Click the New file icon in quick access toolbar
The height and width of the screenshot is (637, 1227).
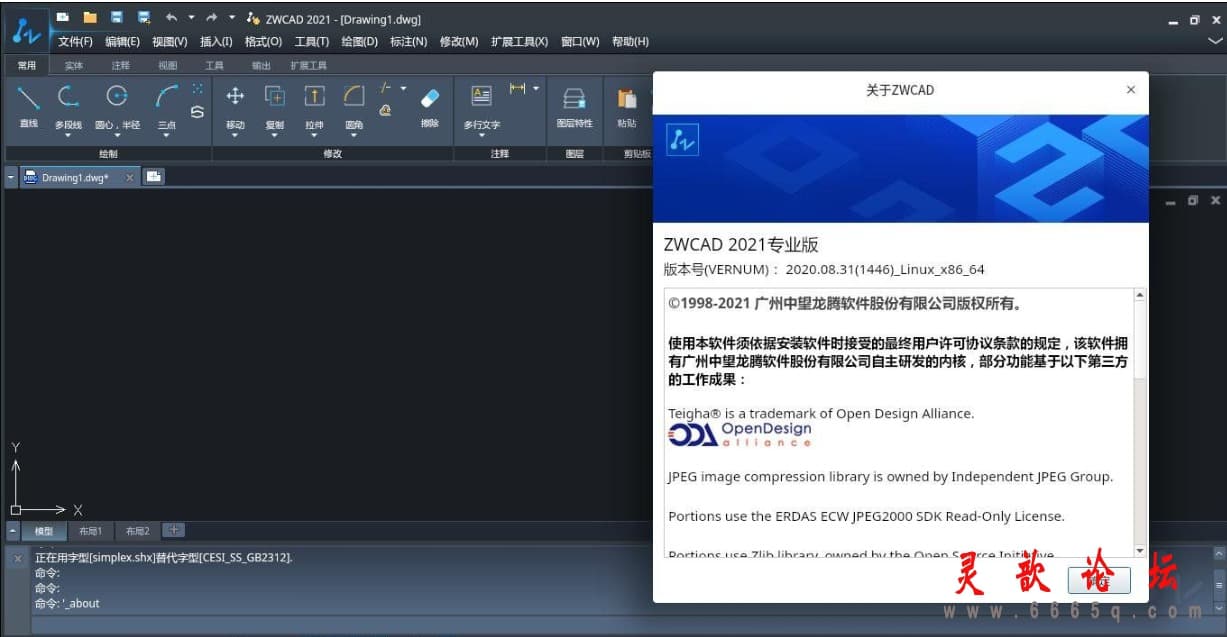[x=63, y=17]
